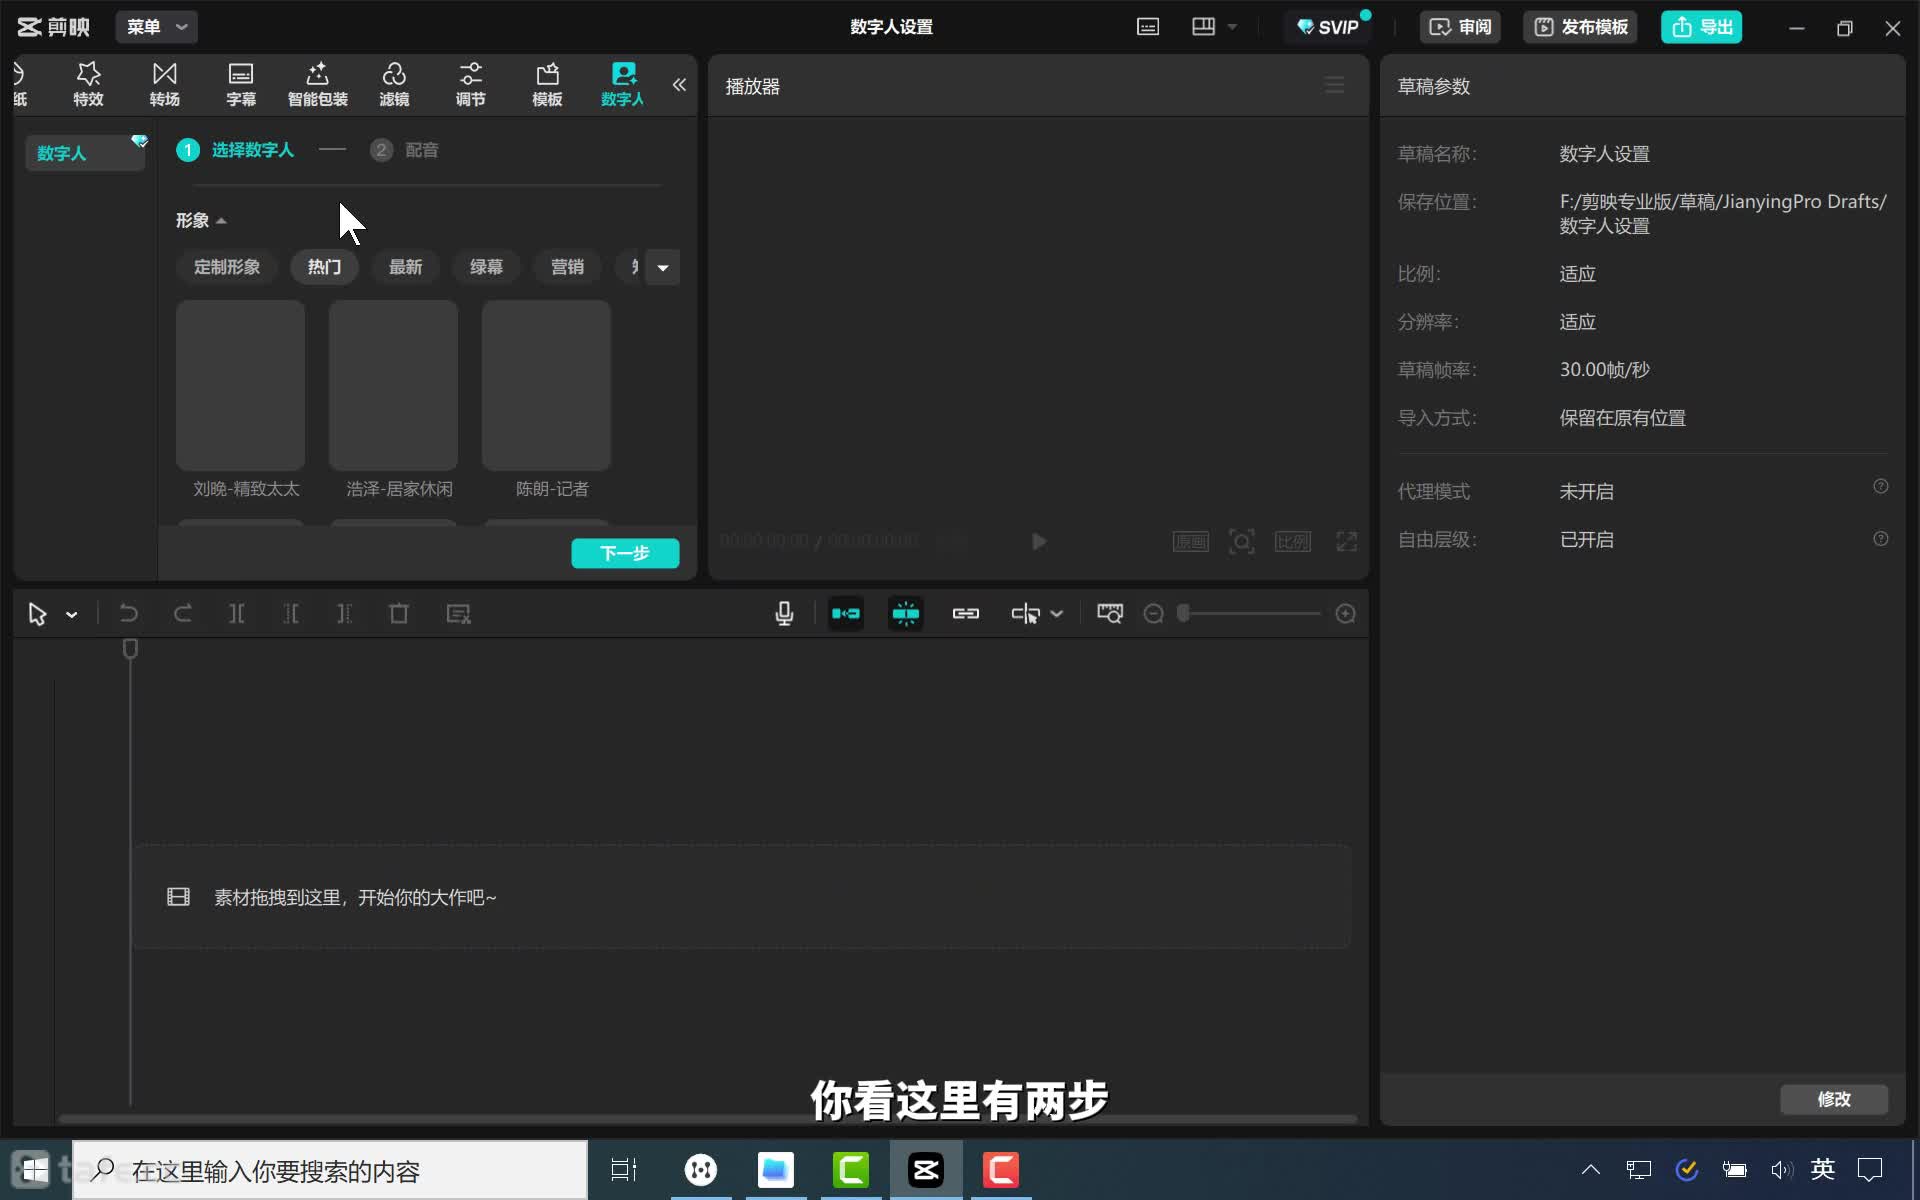
Task: Click the timeline caption-remove tool icon
Action: click(x=458, y=614)
